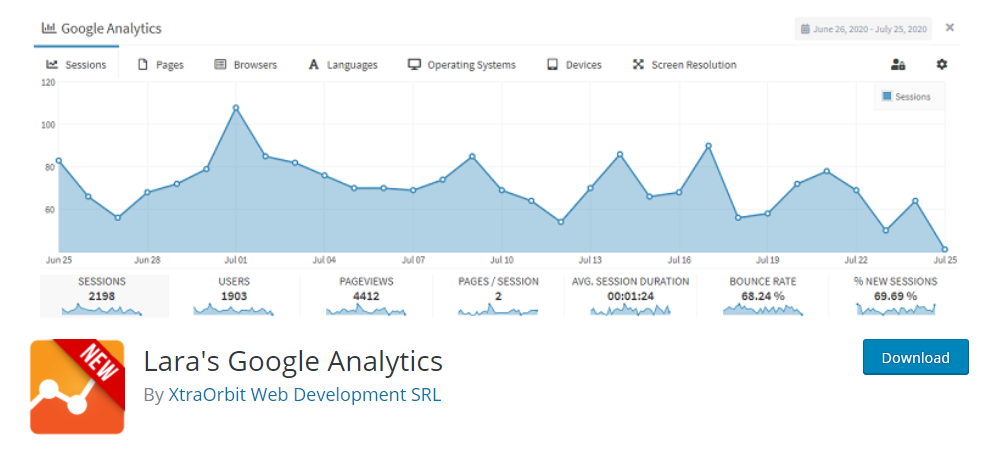Image resolution: width=1004 pixels, height=454 pixels.
Task: Select the Languages tab
Action: pos(343,65)
